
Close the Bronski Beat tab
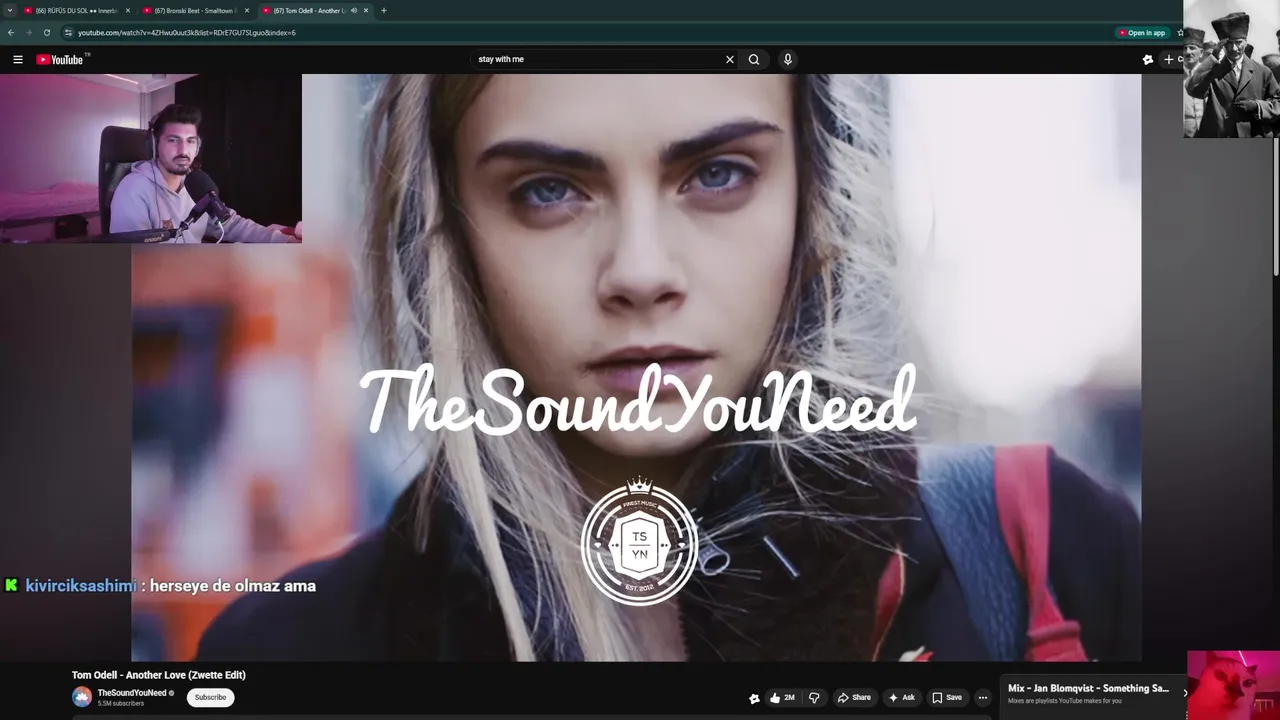coord(247,10)
